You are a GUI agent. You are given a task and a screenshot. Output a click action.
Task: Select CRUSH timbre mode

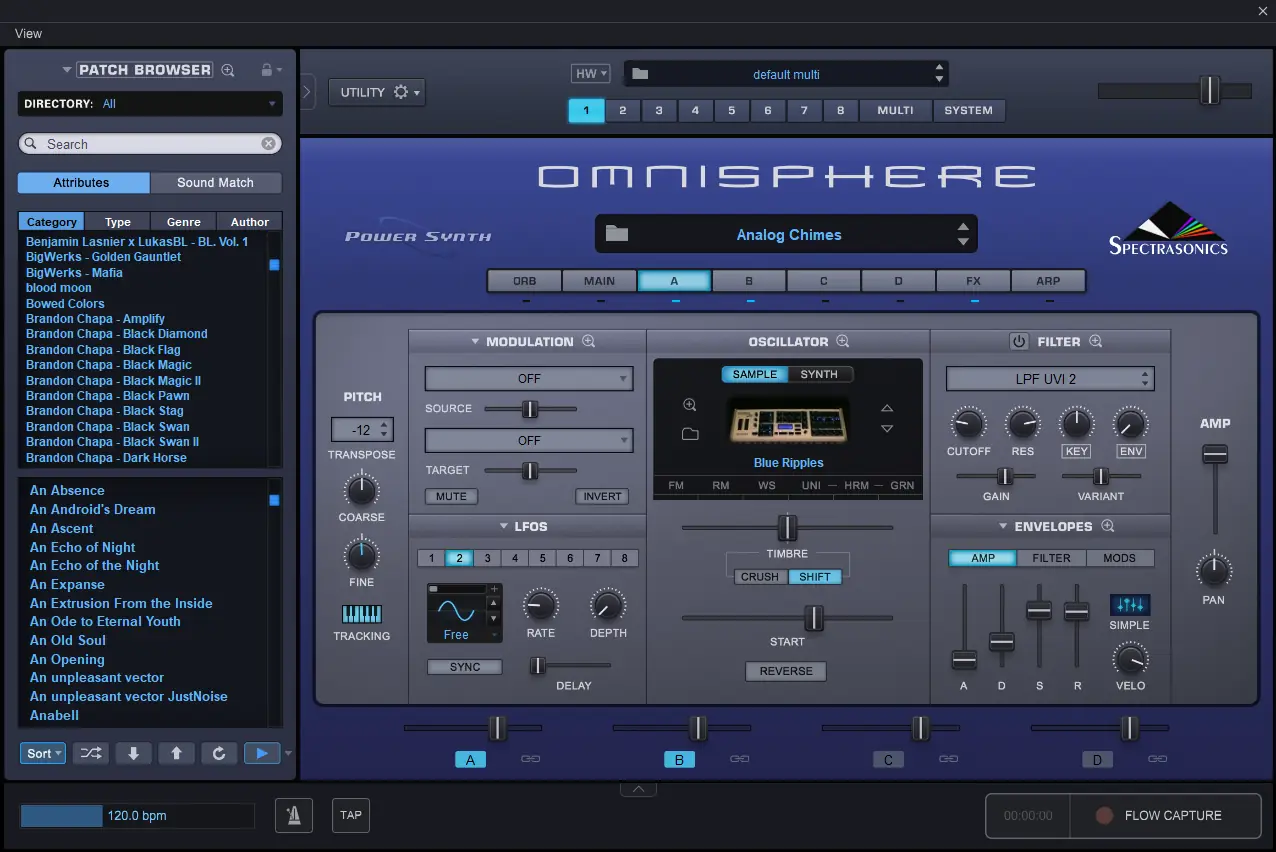(x=760, y=577)
